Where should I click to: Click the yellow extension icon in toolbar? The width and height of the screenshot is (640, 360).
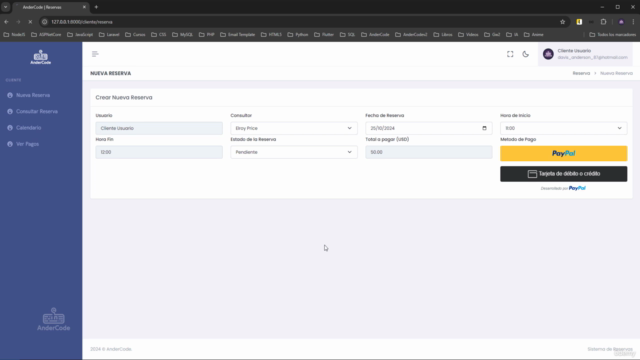pos(579,22)
